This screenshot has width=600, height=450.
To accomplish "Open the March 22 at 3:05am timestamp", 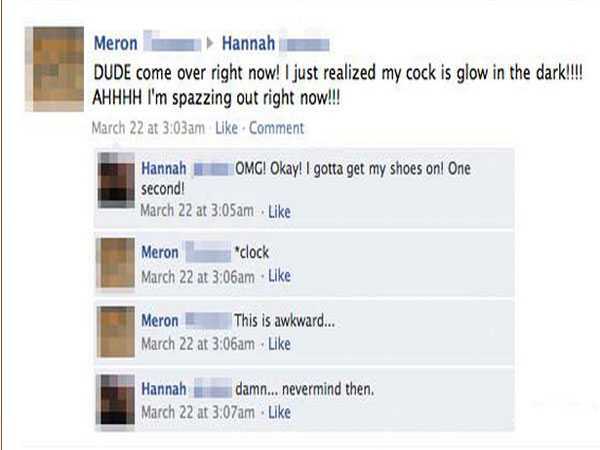I will (x=197, y=211).
